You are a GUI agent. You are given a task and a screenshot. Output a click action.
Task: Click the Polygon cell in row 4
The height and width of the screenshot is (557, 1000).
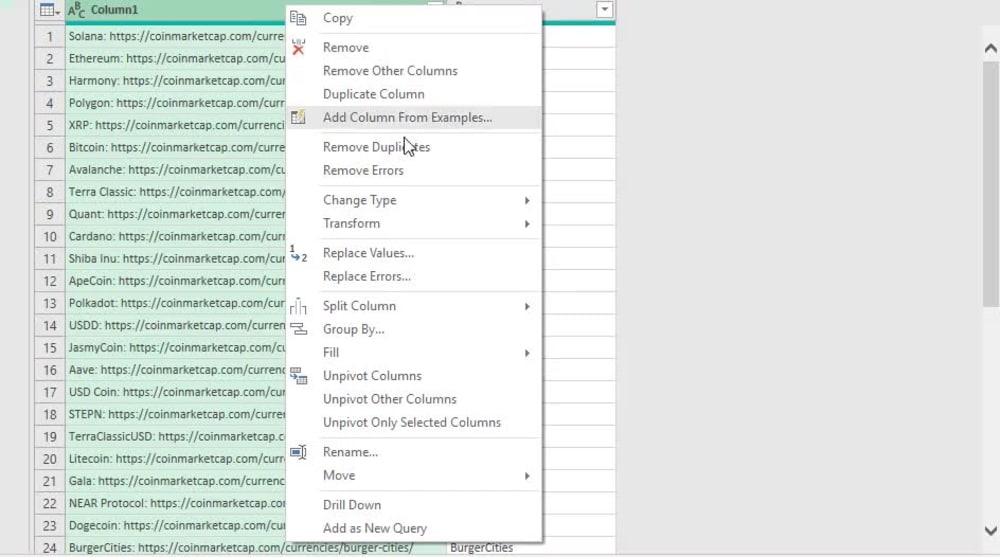175,103
